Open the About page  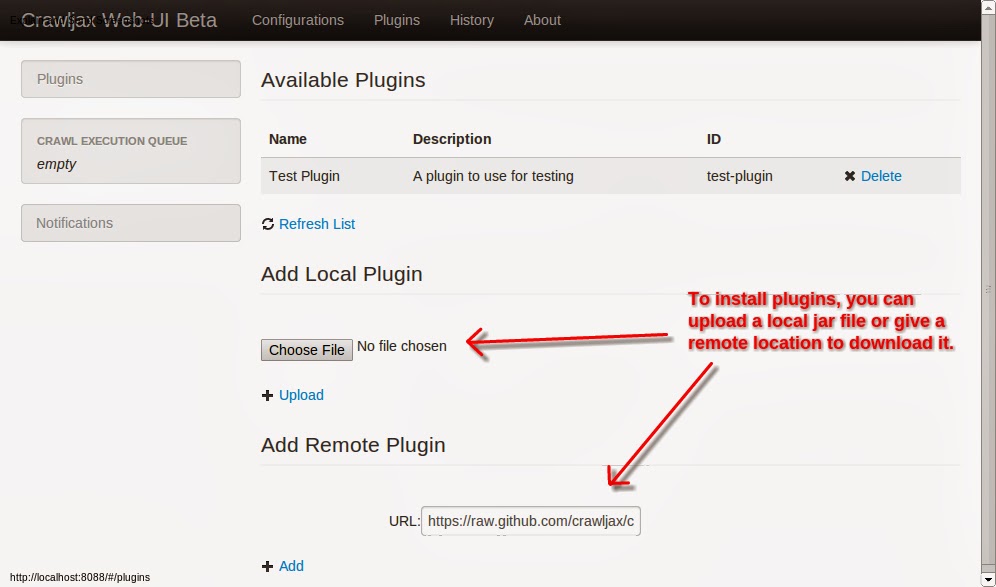(542, 20)
